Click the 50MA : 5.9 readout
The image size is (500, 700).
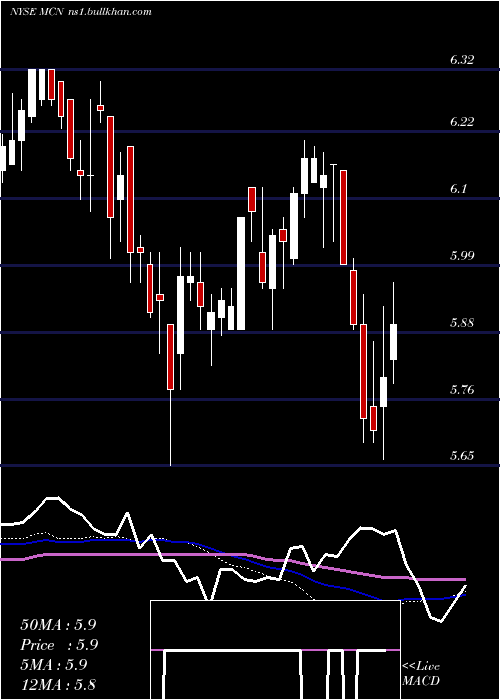point(58,625)
